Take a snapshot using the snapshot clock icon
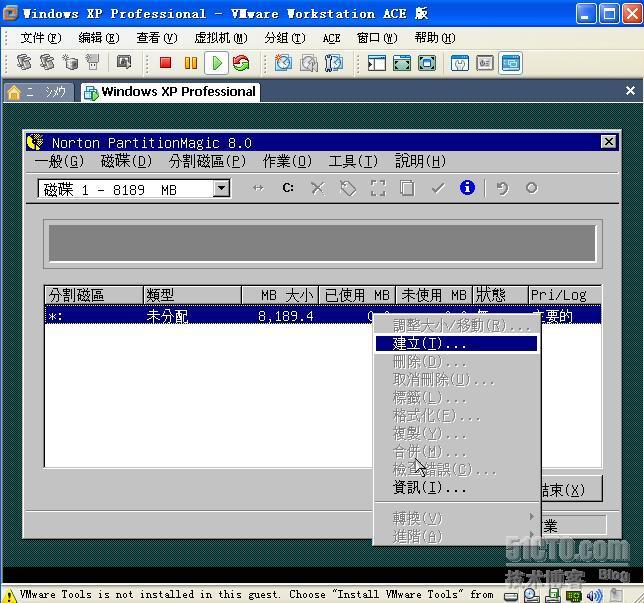This screenshot has width=644, height=603. click(283, 63)
